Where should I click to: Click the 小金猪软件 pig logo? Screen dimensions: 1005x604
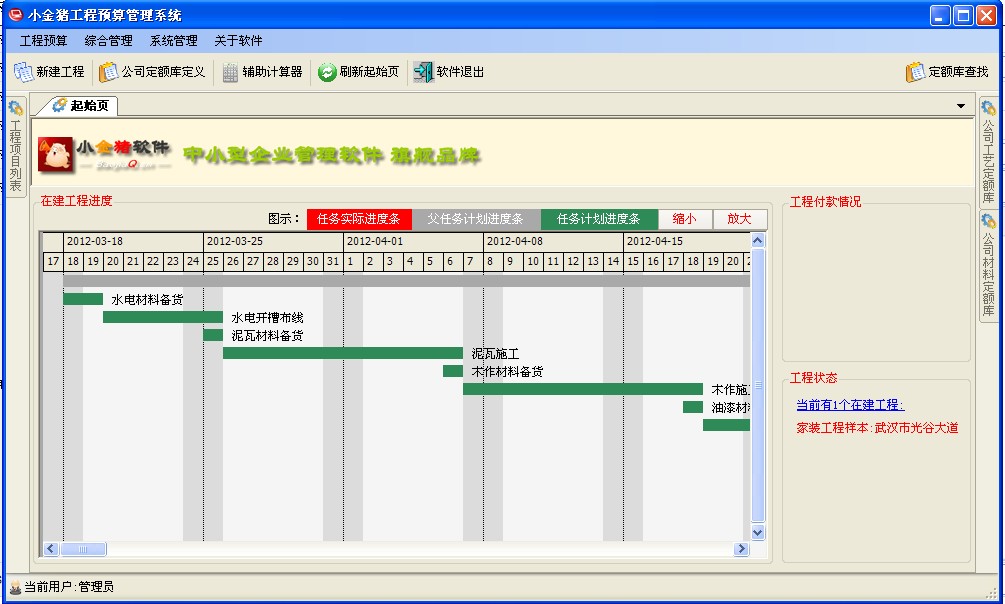pyautogui.click(x=56, y=155)
